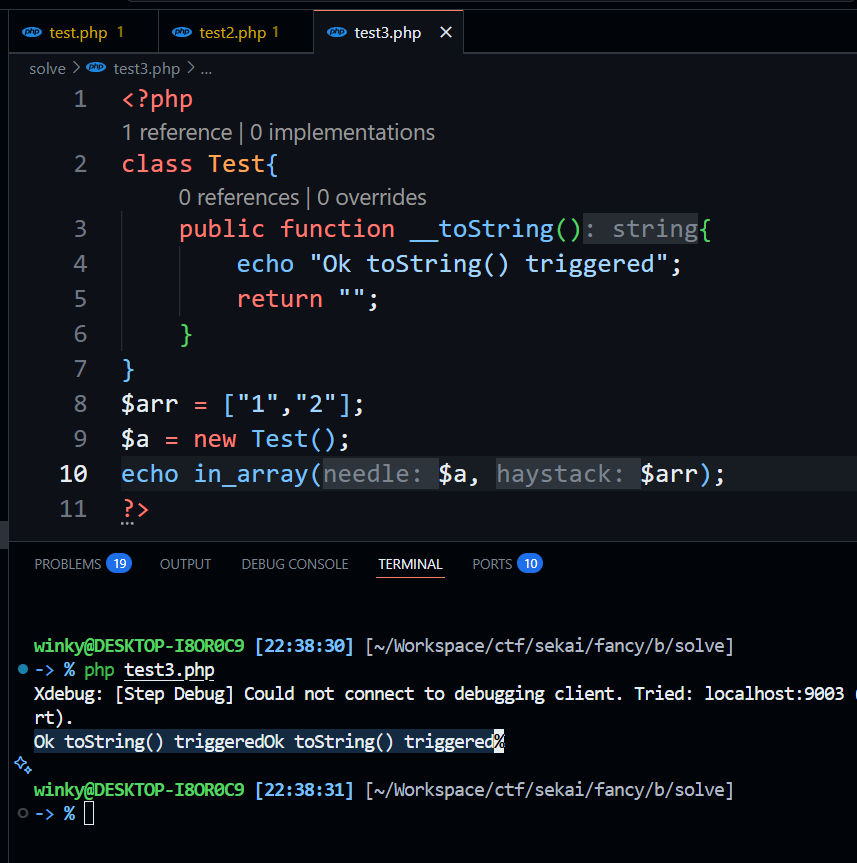Screen dimensions: 857x863
Task: Expand the breadcrumb ellipsis after test3.php
Action: pyautogui.click(x=207, y=68)
